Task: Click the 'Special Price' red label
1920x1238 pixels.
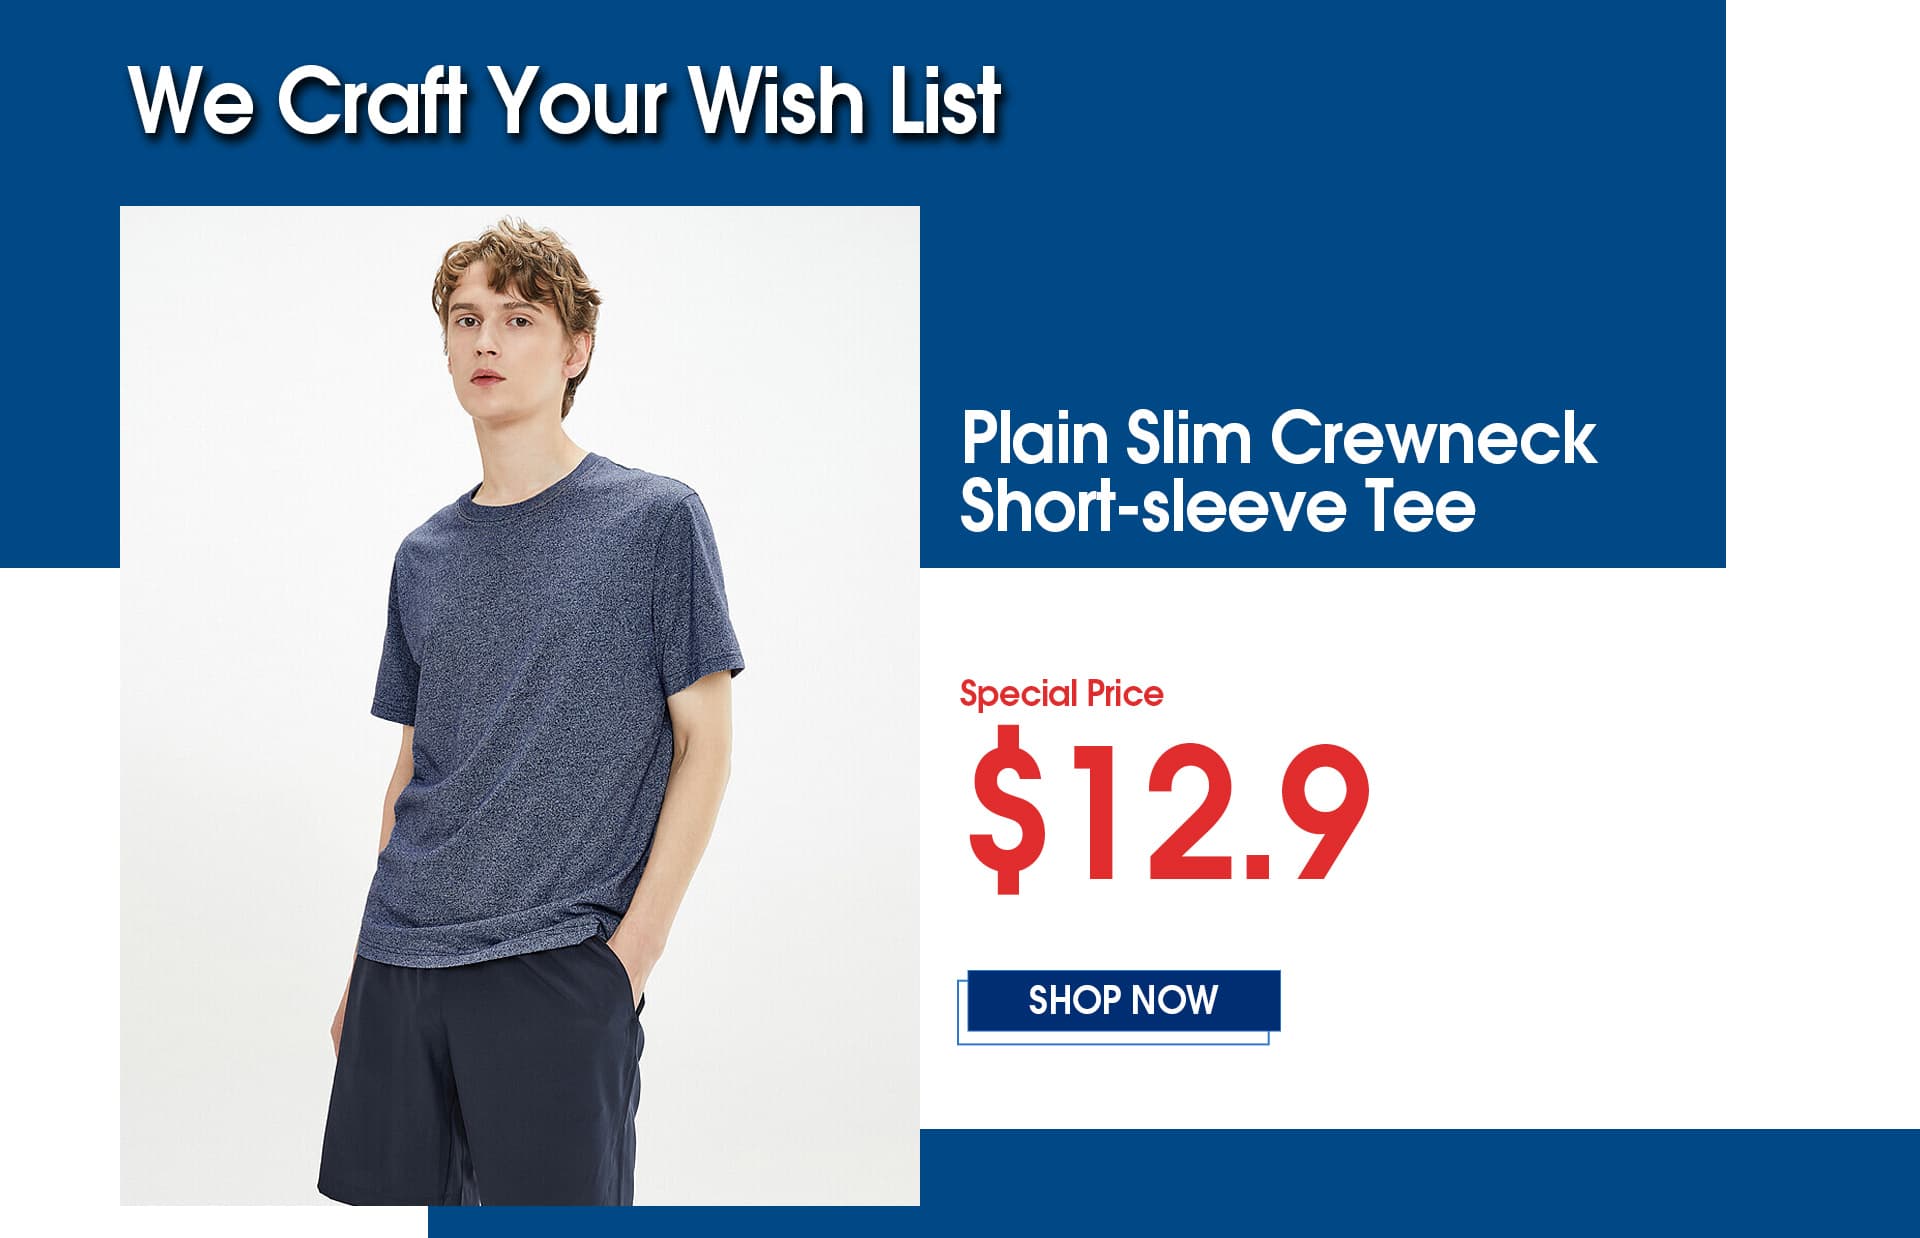Action: [x=1061, y=693]
